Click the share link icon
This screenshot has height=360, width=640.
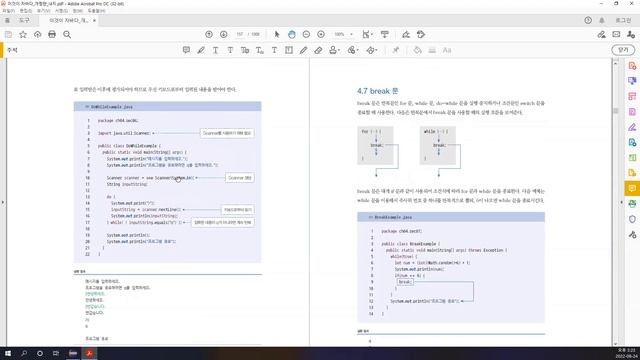tap(601, 35)
